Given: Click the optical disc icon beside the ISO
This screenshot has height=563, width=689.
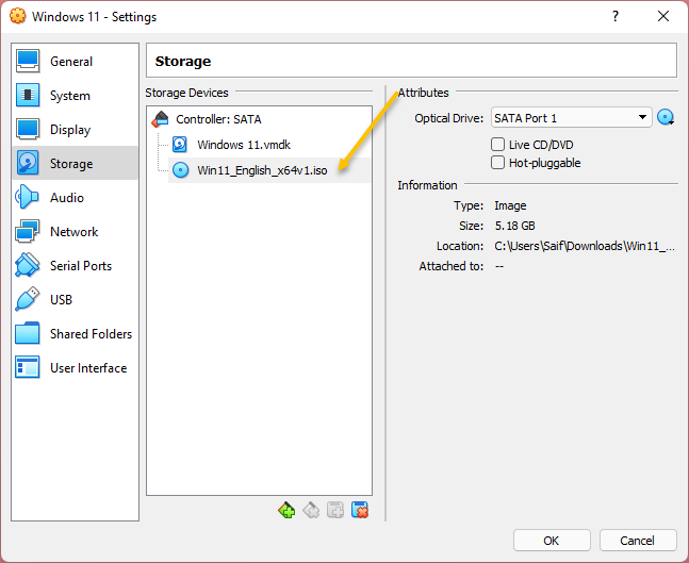Looking at the screenshot, I should [x=180, y=170].
